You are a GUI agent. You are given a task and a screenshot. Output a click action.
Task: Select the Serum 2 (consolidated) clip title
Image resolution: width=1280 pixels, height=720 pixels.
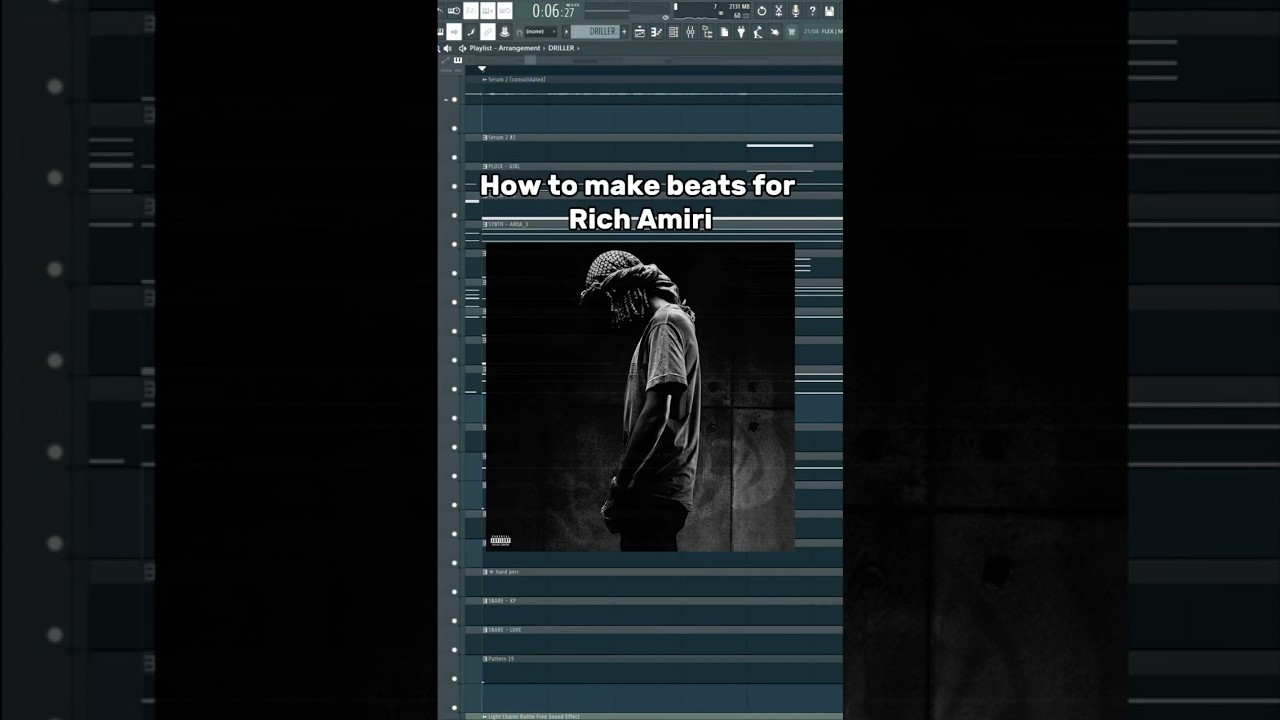(517, 79)
